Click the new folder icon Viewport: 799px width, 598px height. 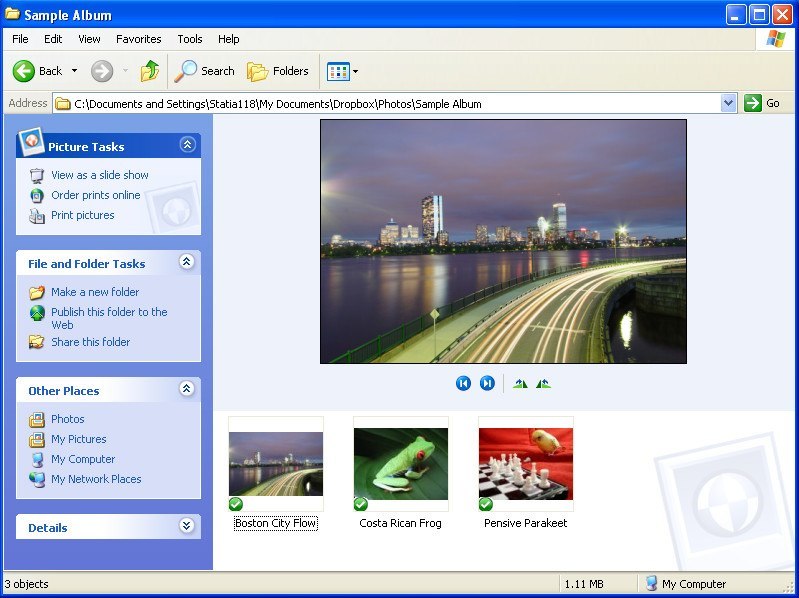[x=37, y=292]
